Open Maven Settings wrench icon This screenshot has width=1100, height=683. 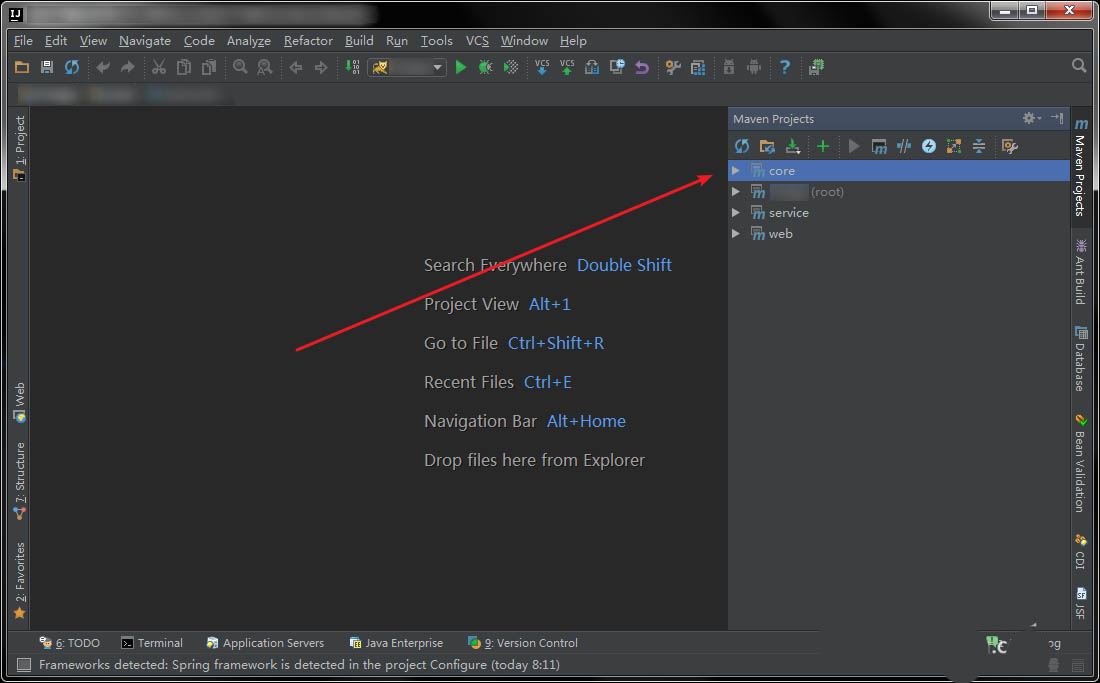point(1010,146)
